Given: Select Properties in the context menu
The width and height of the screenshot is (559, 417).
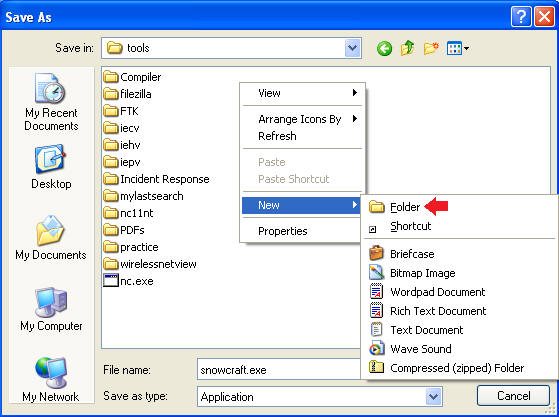Looking at the screenshot, I should [301, 231].
